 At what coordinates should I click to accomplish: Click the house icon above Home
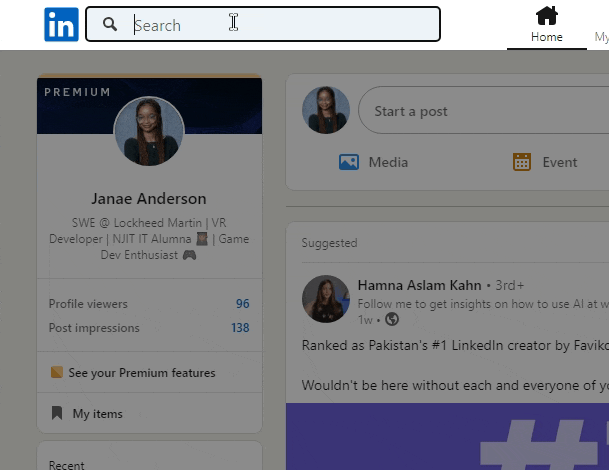click(x=546, y=16)
